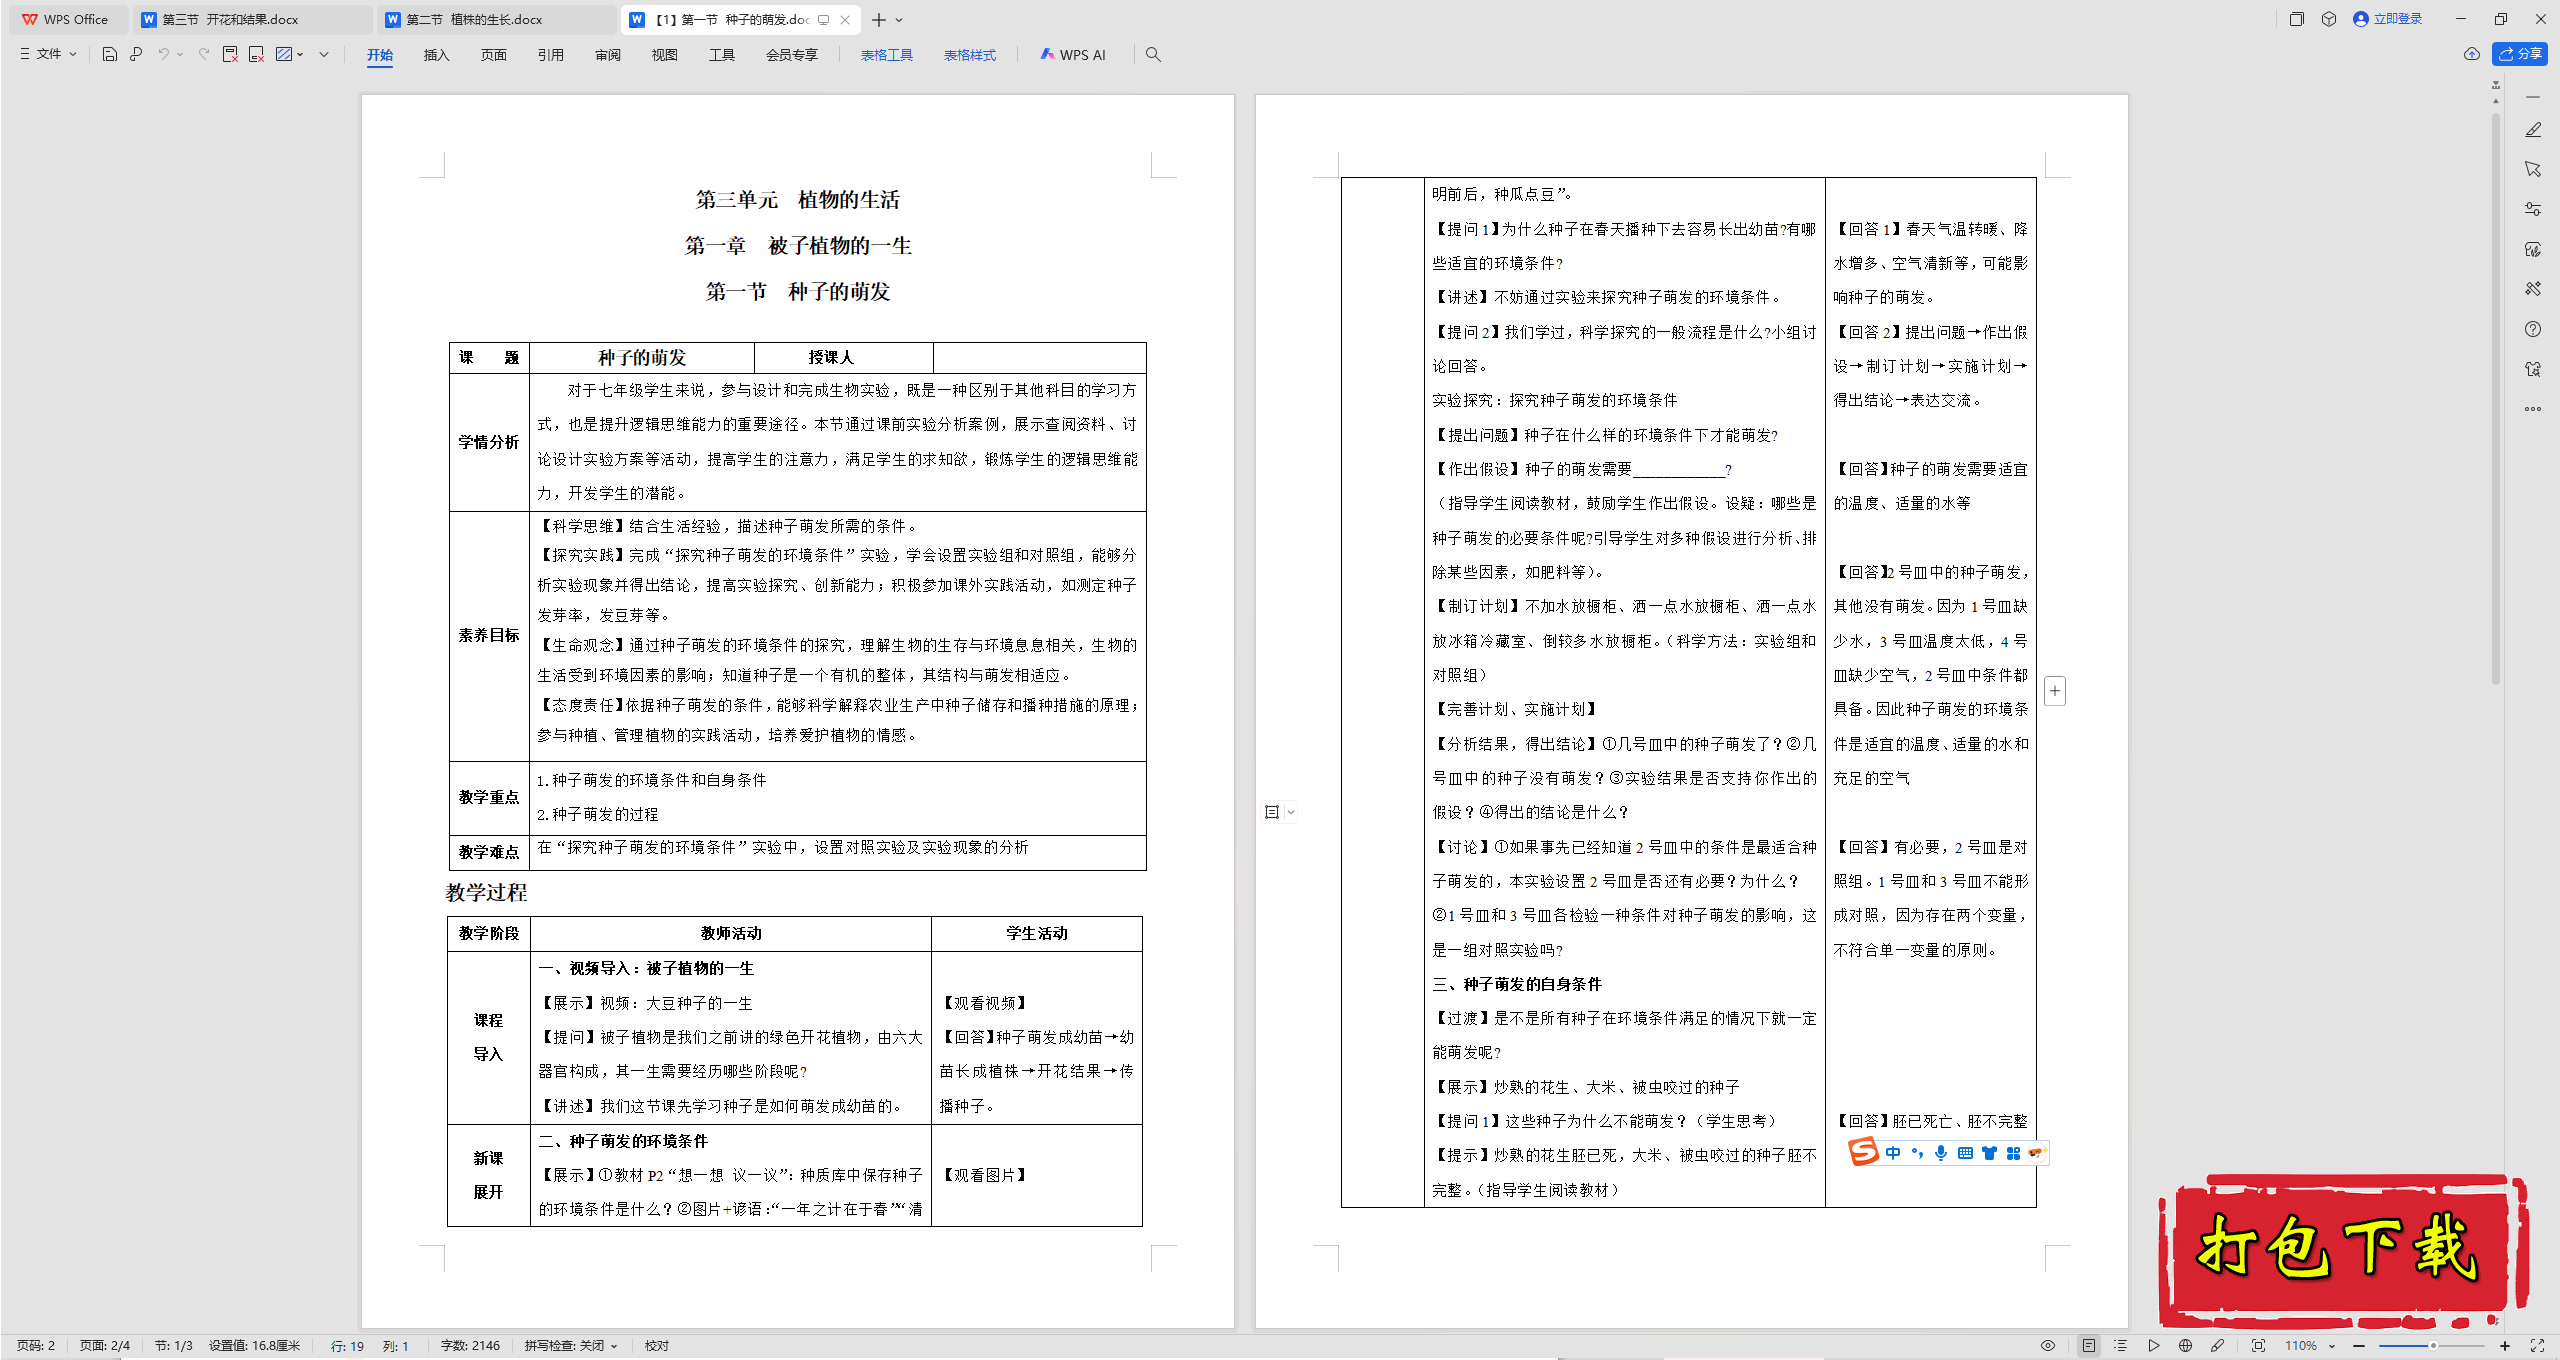The width and height of the screenshot is (2560, 1360).
Task: Click the web layout globe icon in status bar
Action: pyautogui.click(x=2185, y=1346)
